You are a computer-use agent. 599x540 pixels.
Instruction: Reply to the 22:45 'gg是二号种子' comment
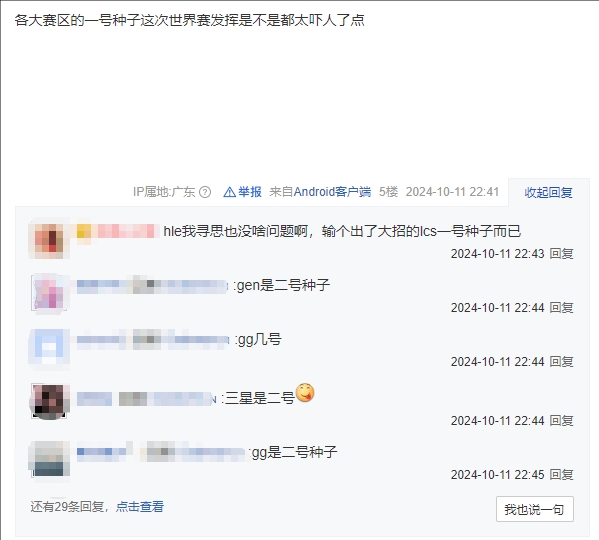pyautogui.click(x=562, y=475)
